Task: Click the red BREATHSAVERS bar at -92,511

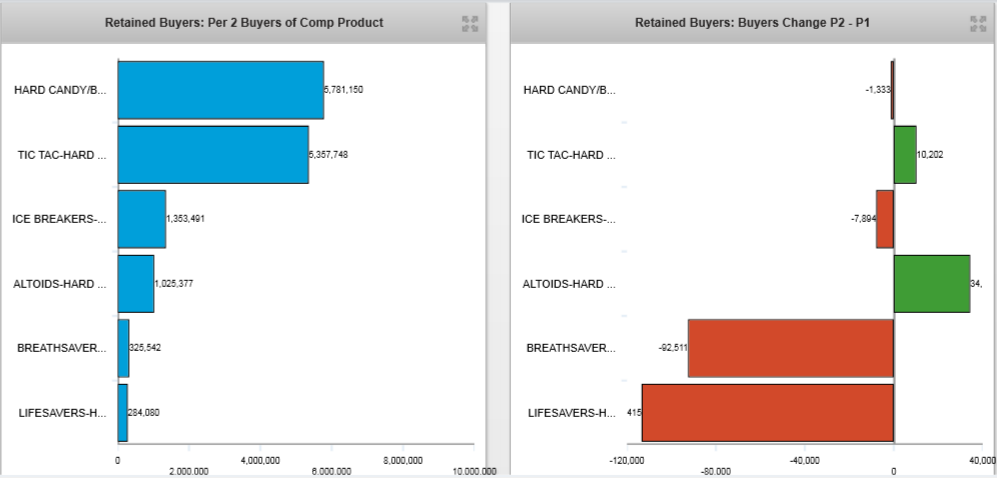Action: point(790,348)
